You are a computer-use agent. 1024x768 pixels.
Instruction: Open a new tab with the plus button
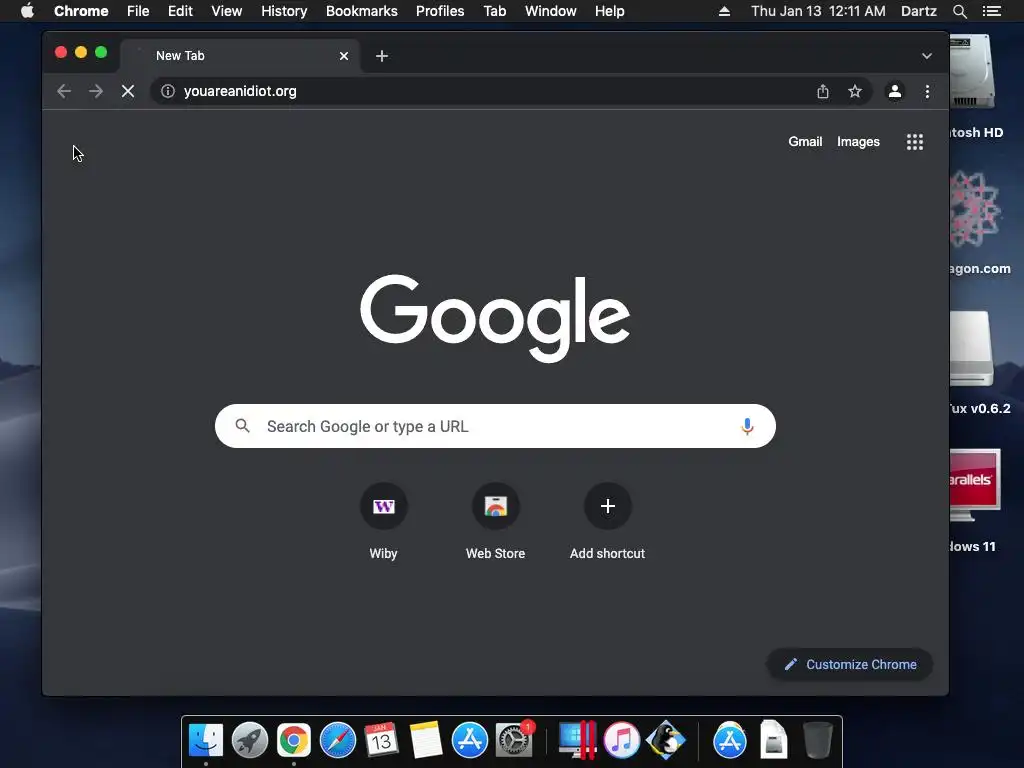click(x=382, y=56)
